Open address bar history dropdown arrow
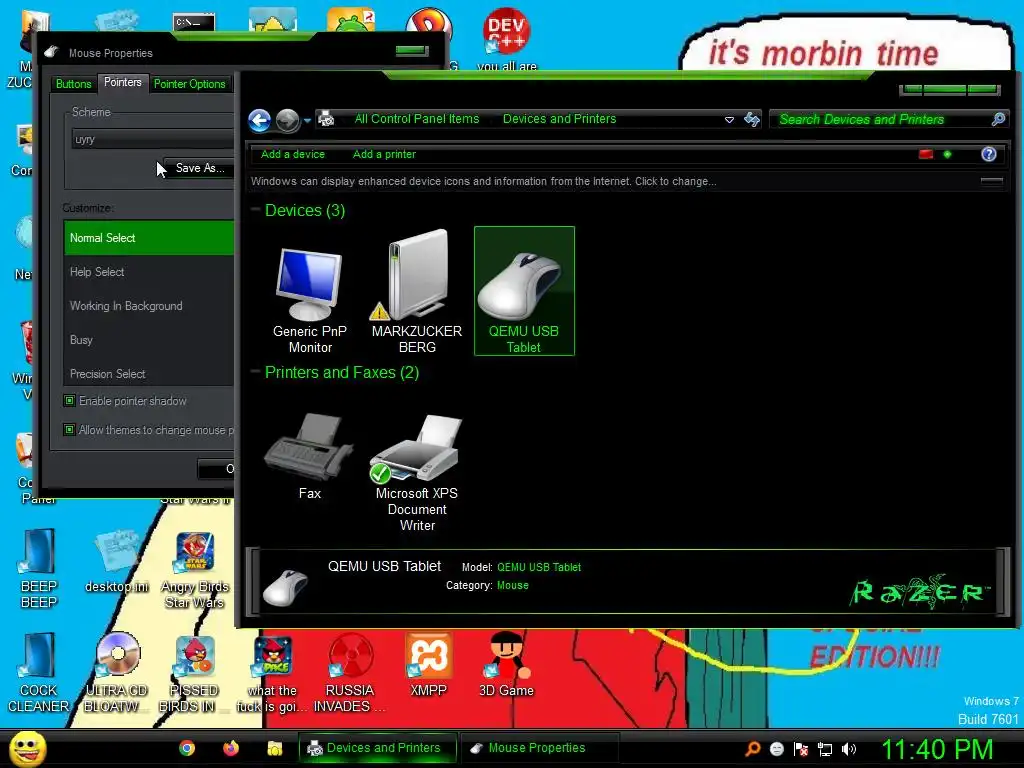 [x=729, y=120]
